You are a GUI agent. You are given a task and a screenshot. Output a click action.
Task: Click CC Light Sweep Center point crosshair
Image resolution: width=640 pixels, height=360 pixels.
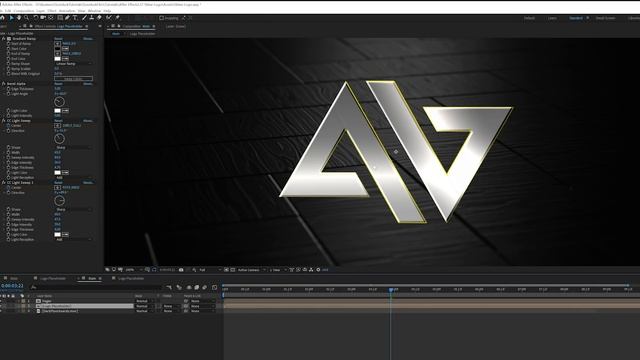tap(58, 126)
